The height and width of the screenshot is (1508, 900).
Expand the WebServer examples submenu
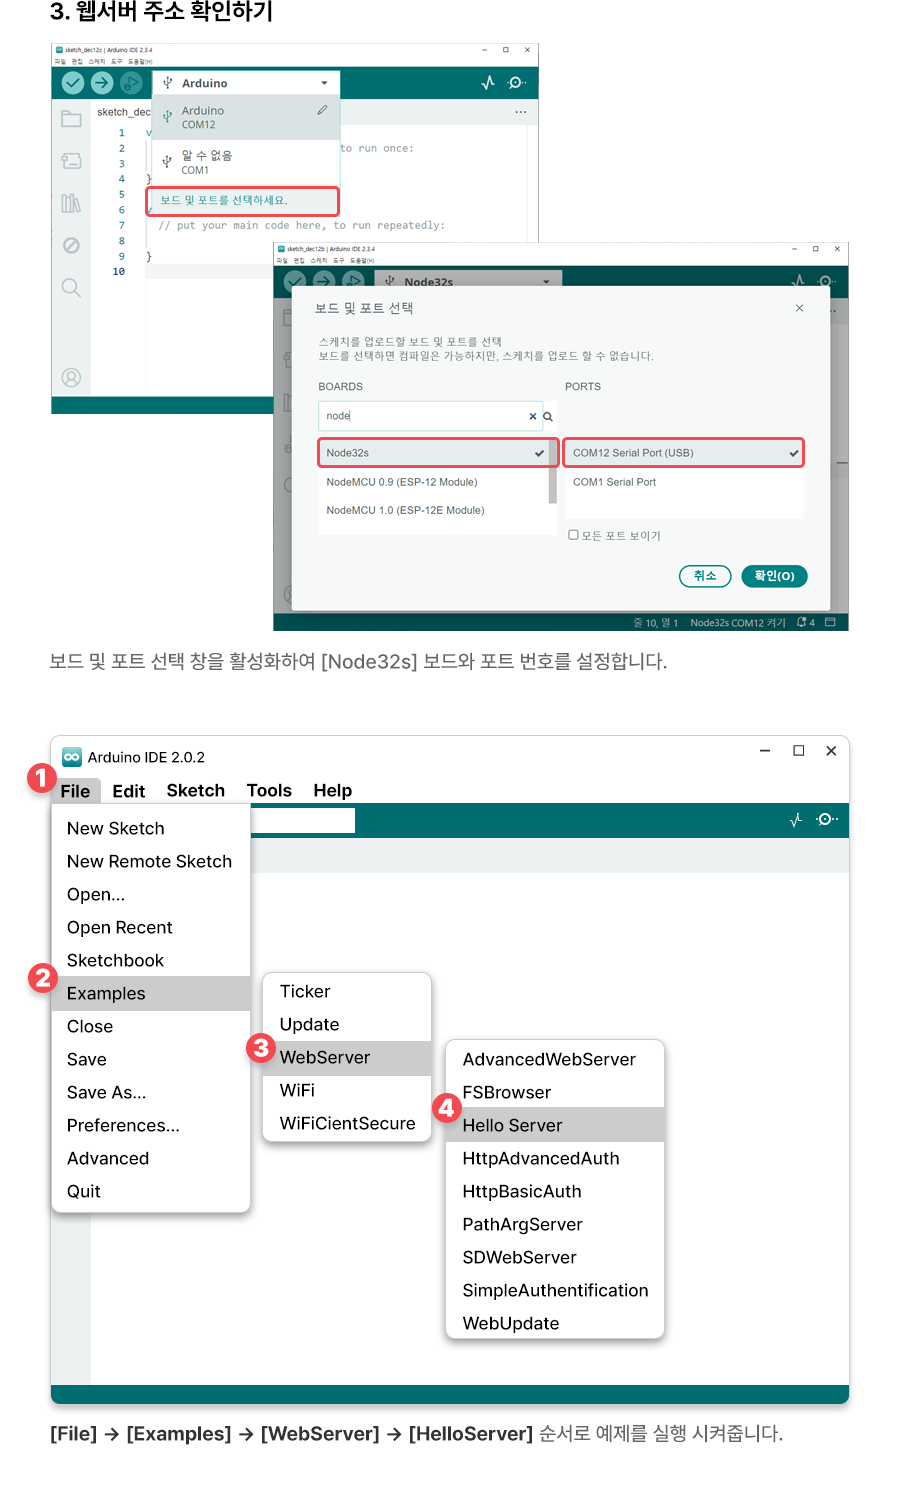click(x=325, y=1057)
